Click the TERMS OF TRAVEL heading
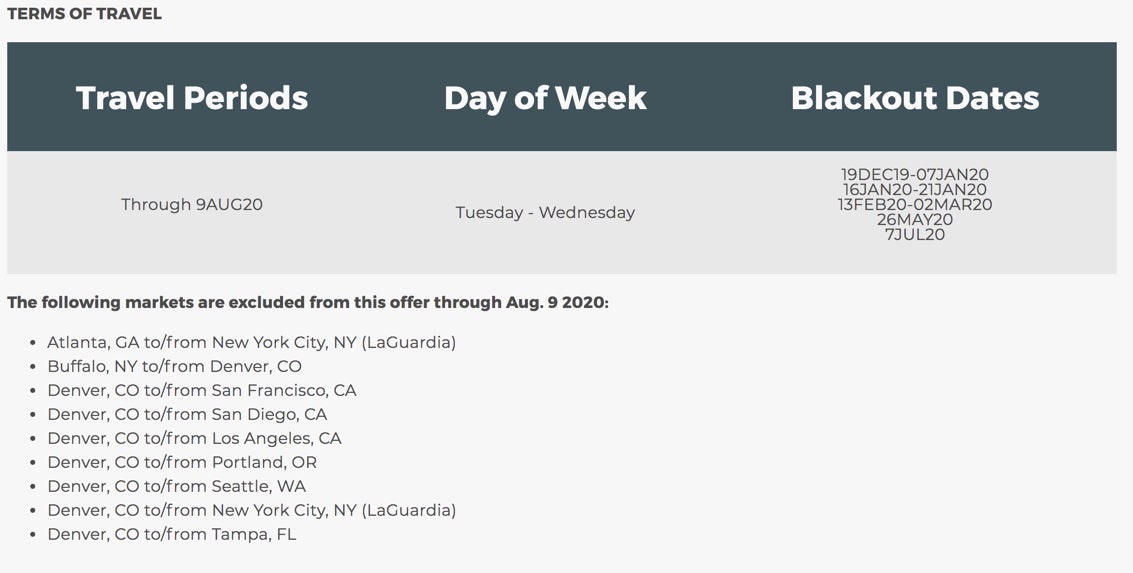The width and height of the screenshot is (1133, 573). click(84, 14)
